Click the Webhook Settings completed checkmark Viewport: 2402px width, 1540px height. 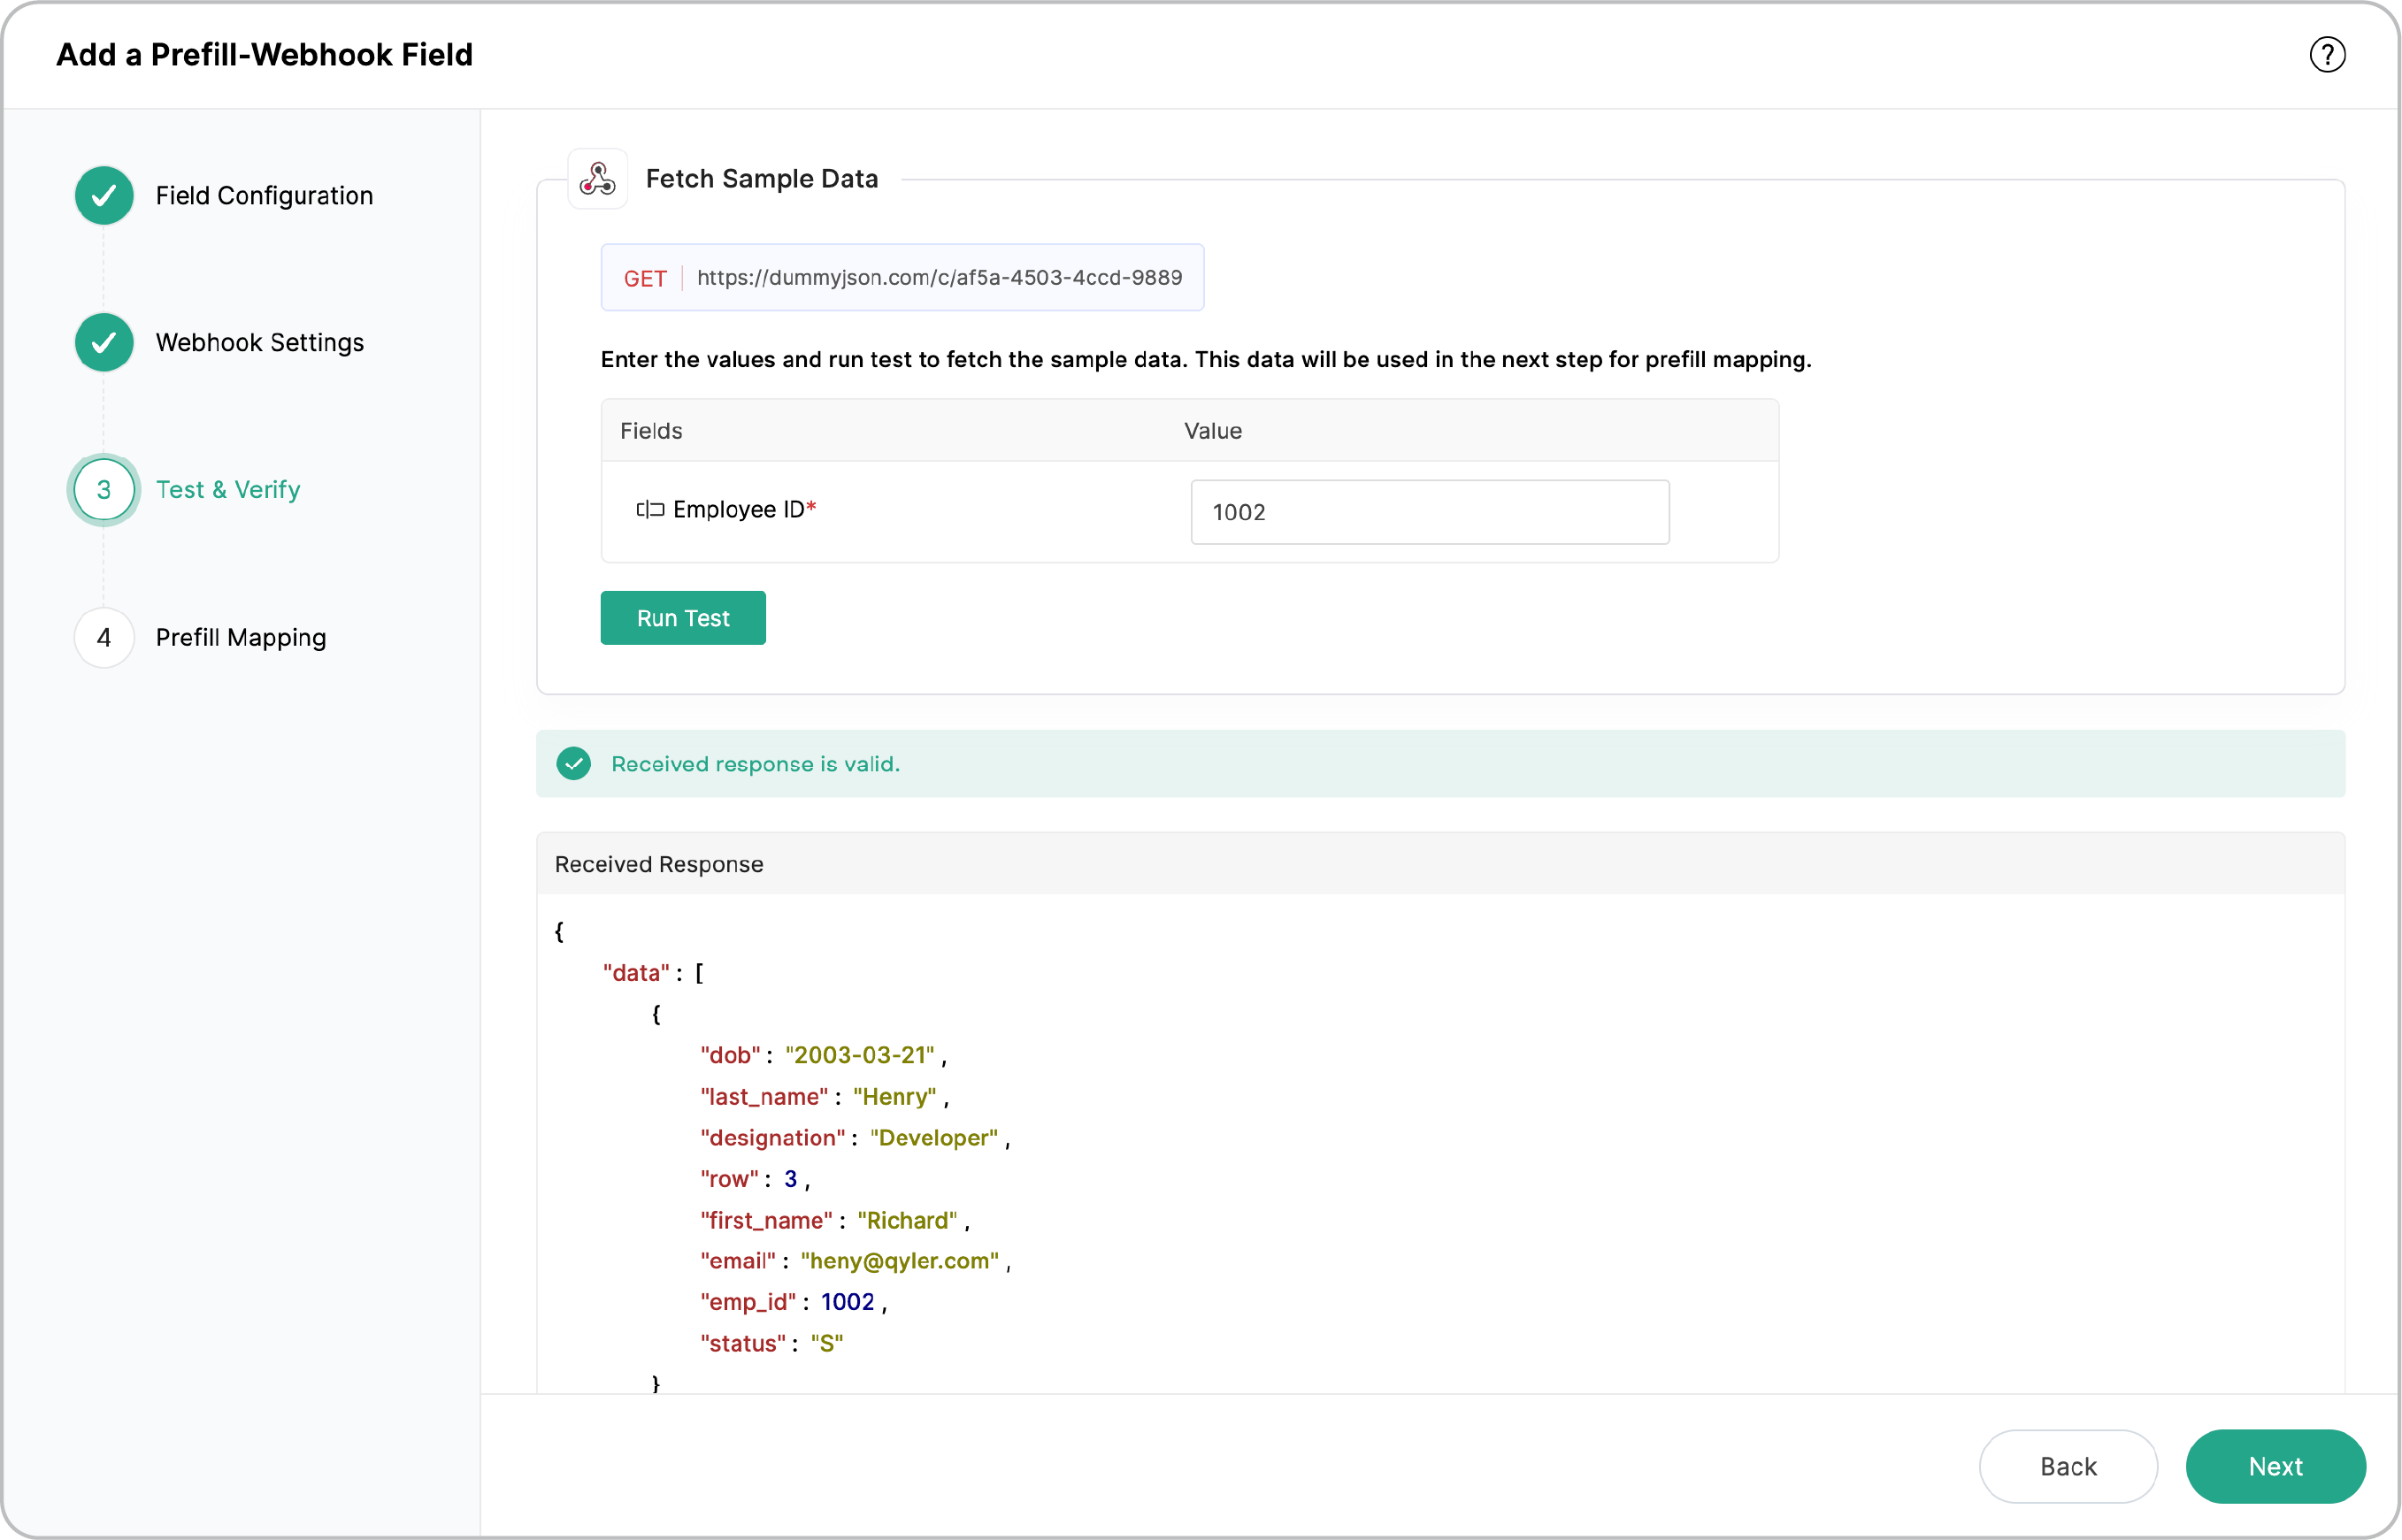(104, 343)
